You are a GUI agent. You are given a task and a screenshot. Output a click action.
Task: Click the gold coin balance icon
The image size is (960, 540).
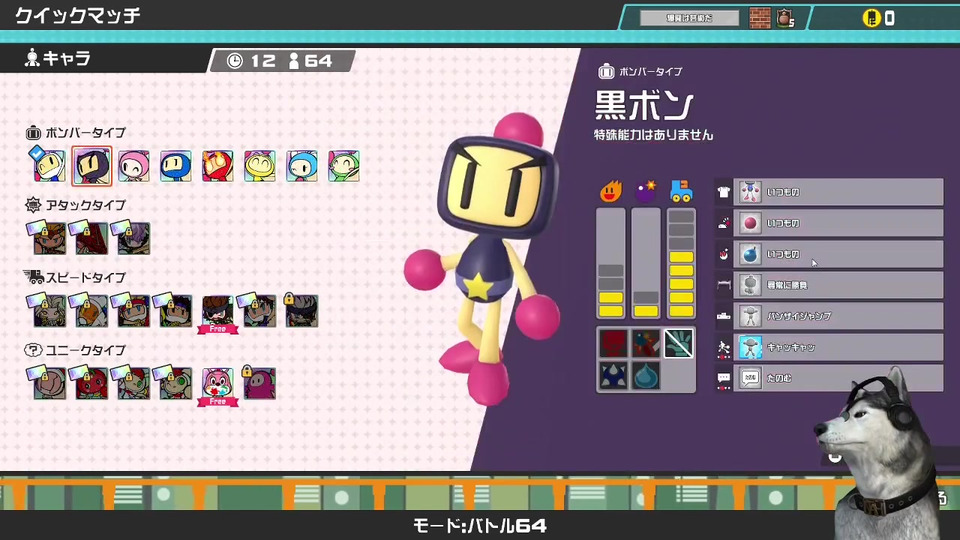(x=871, y=18)
